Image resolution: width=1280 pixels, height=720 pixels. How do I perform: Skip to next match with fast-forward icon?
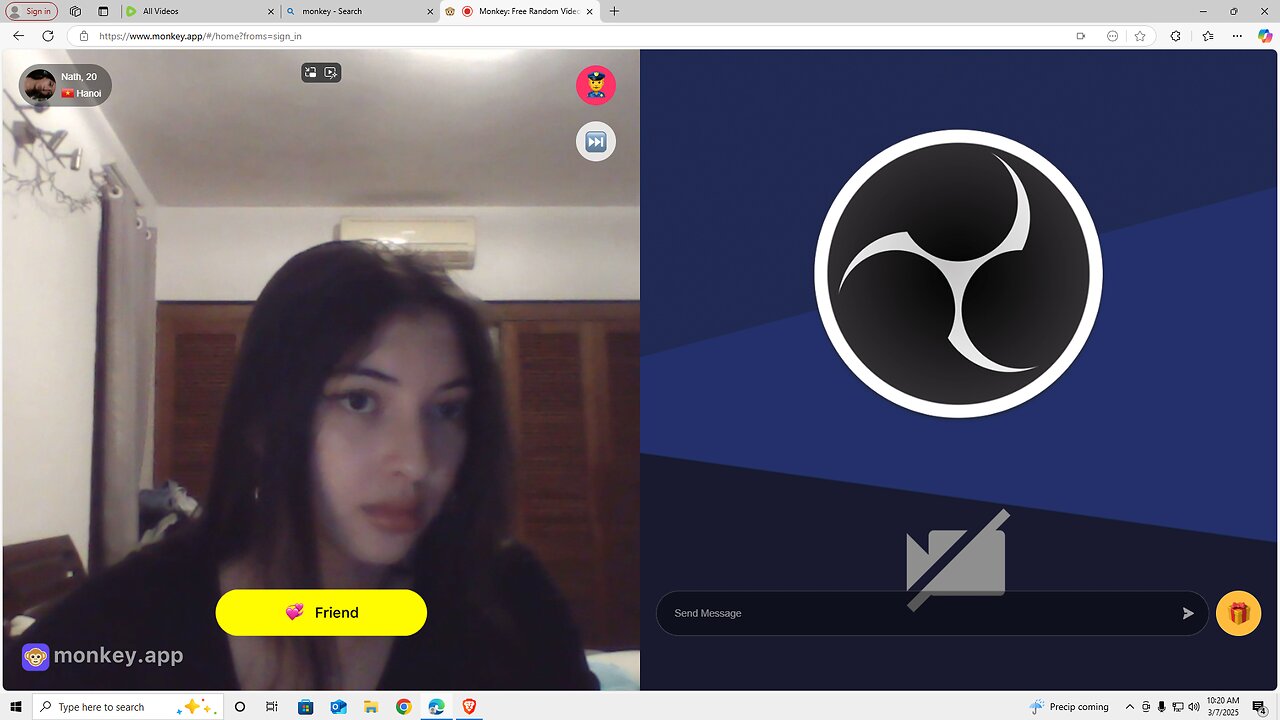coord(595,141)
